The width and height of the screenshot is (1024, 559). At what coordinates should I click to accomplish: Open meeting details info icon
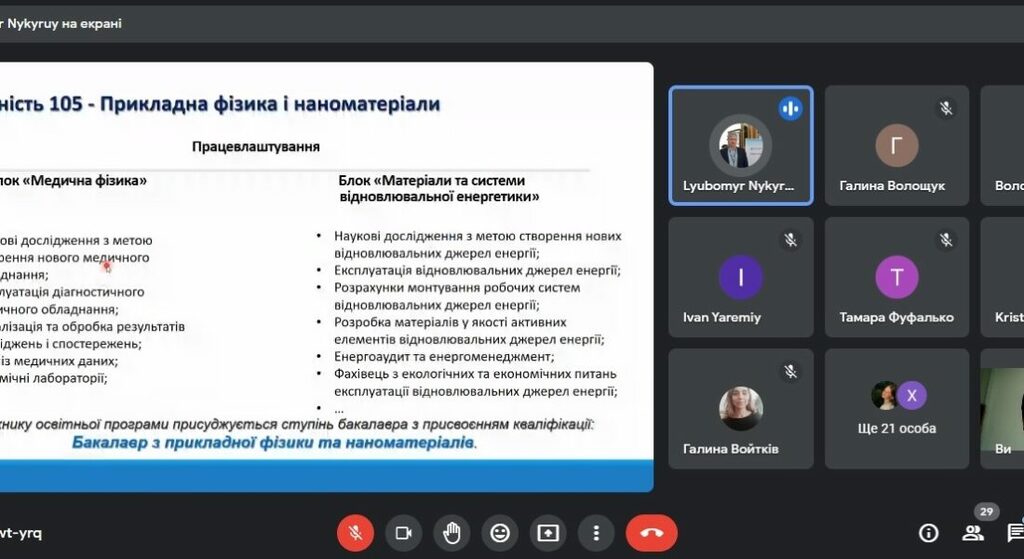[929, 532]
